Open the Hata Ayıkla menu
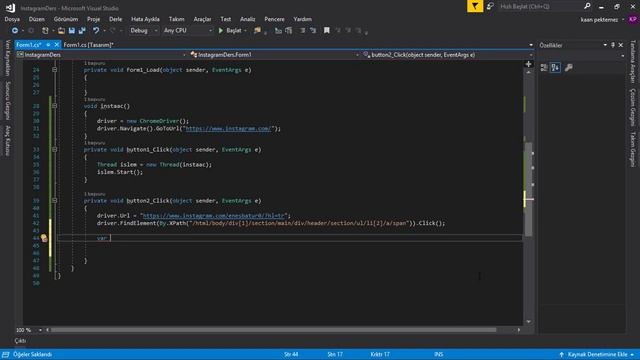This screenshot has width=640, height=360. (145, 19)
